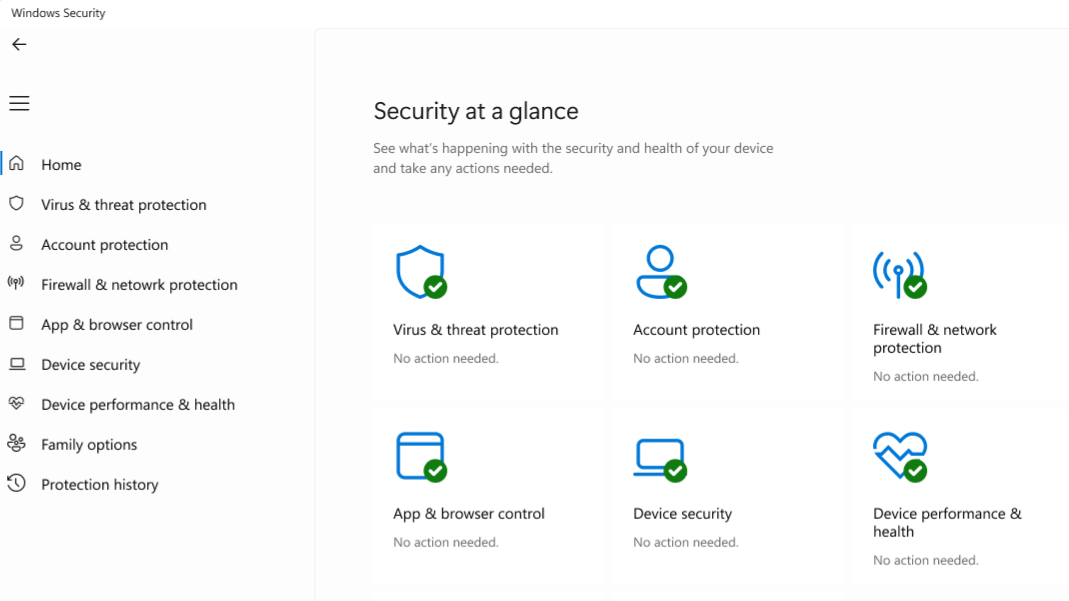Click the large App & browser window icon

(x=421, y=457)
